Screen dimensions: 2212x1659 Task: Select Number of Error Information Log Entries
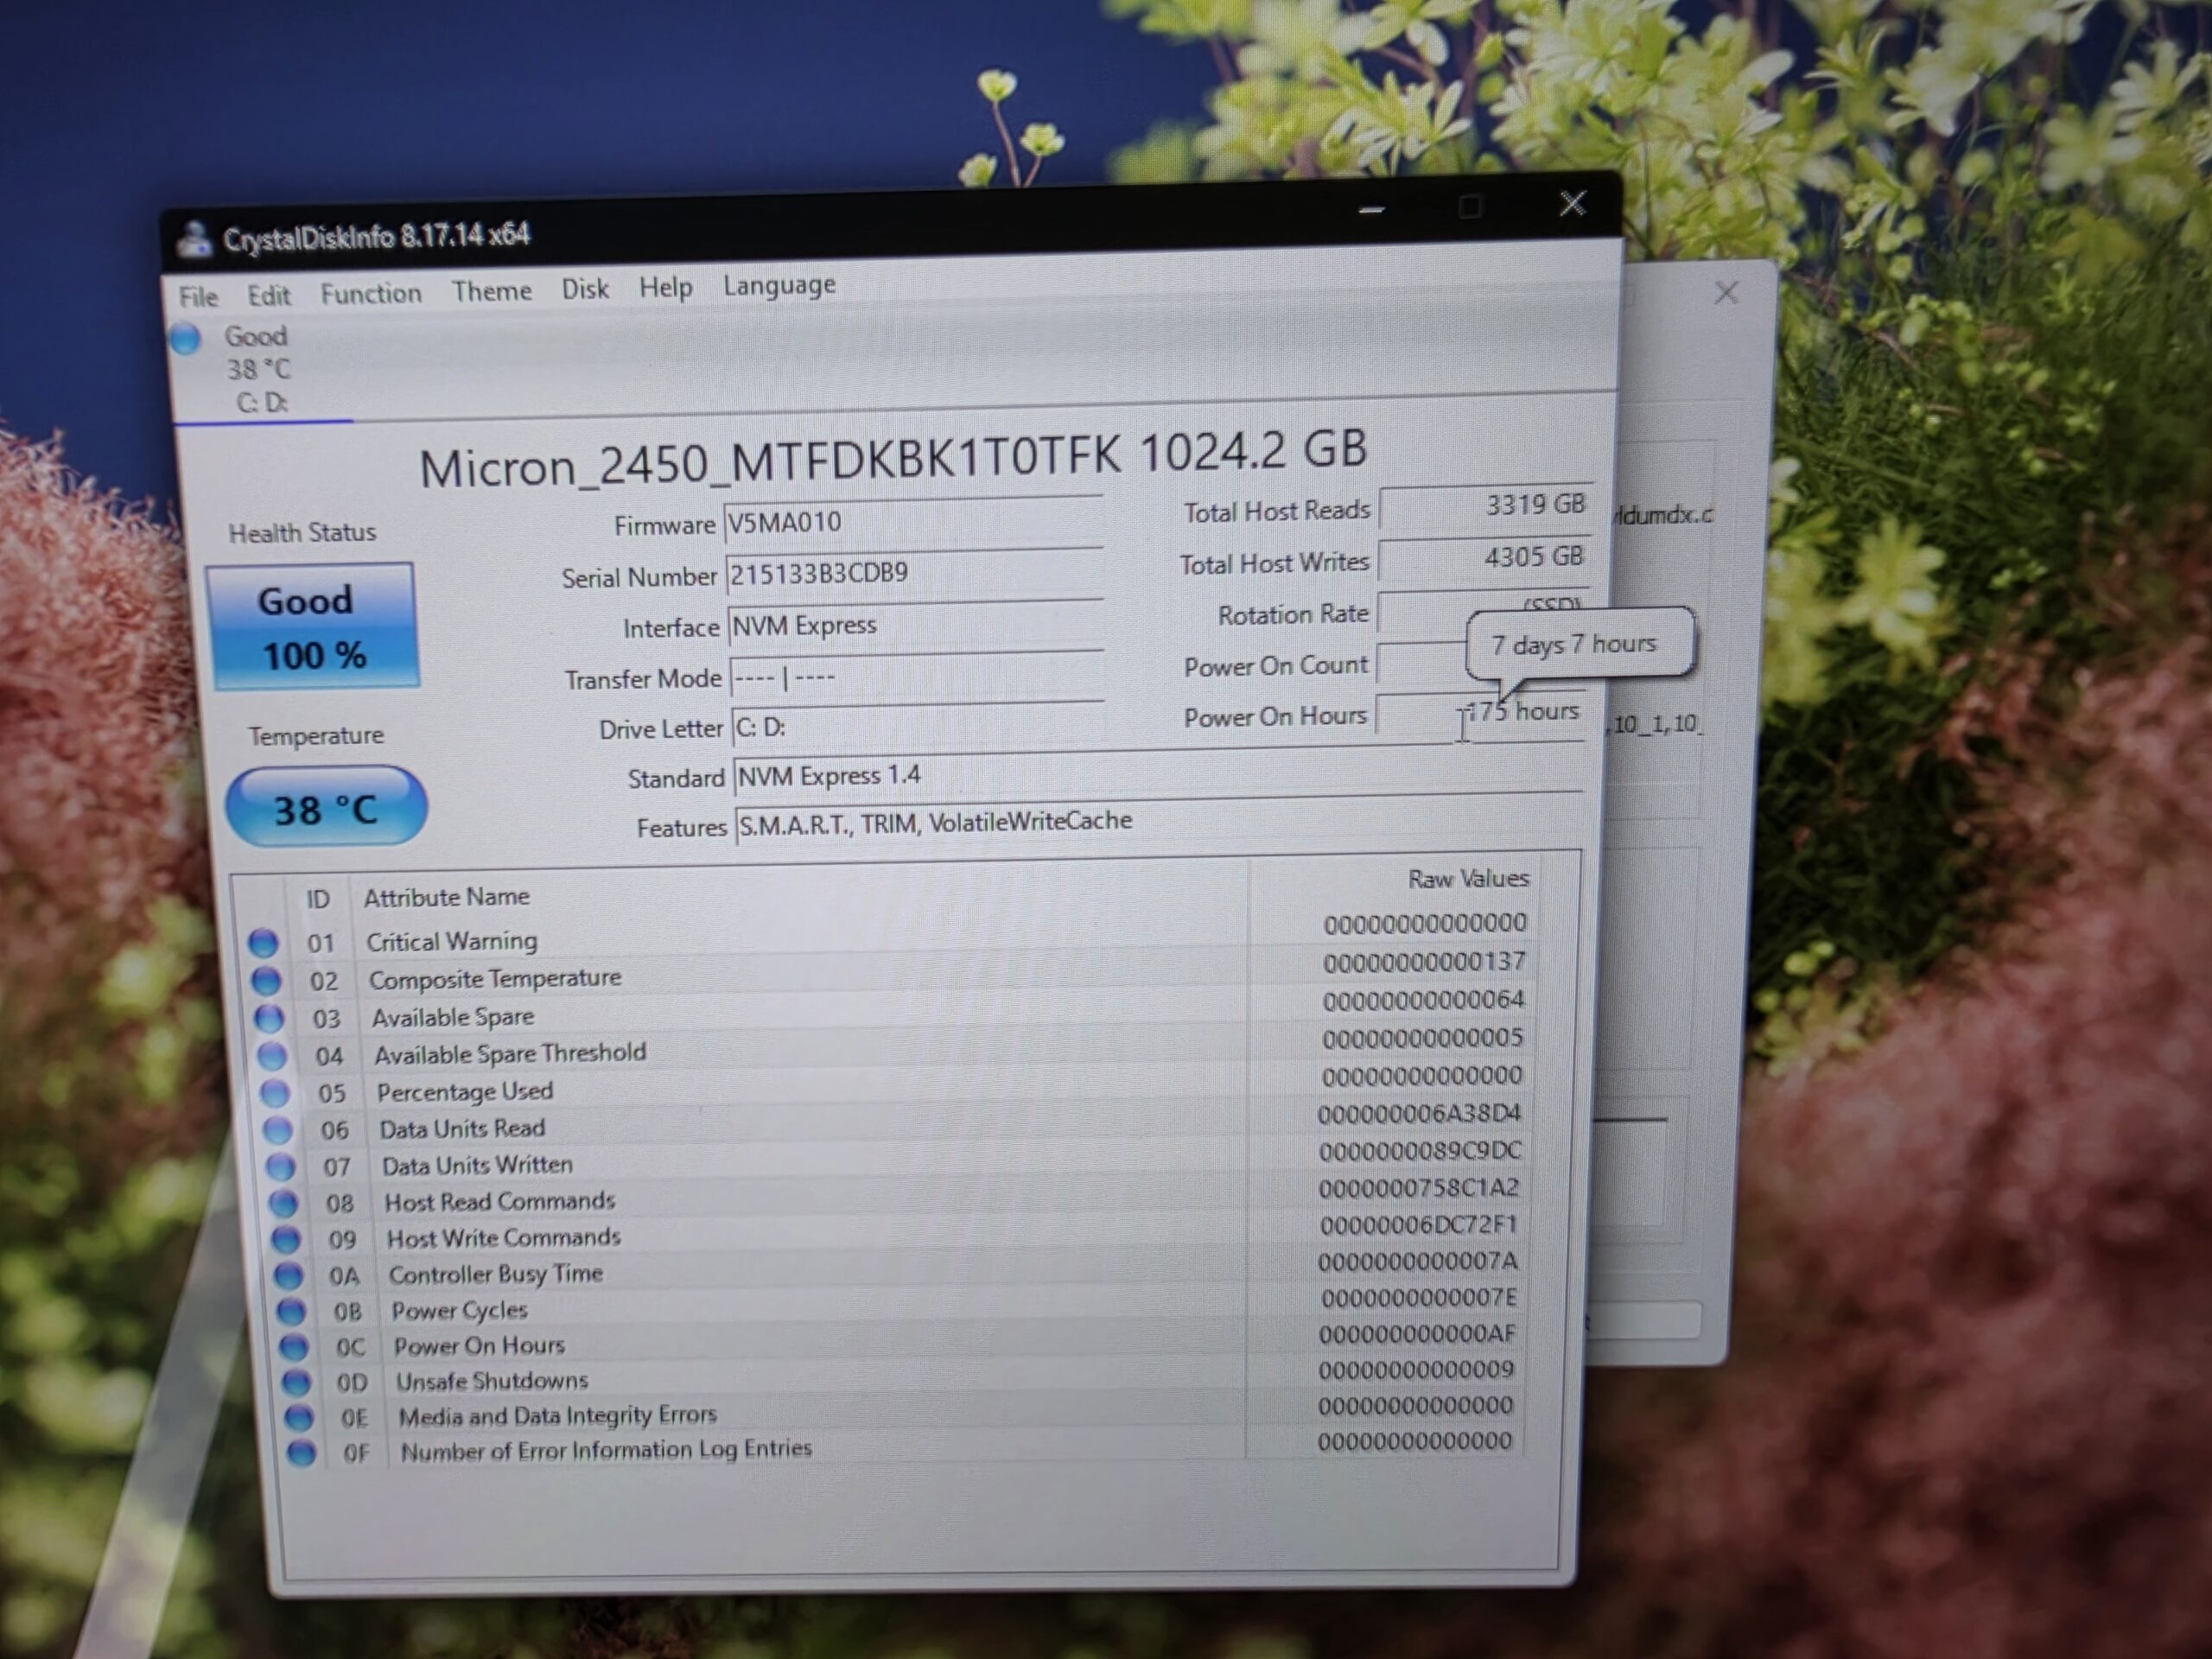click(x=606, y=1449)
